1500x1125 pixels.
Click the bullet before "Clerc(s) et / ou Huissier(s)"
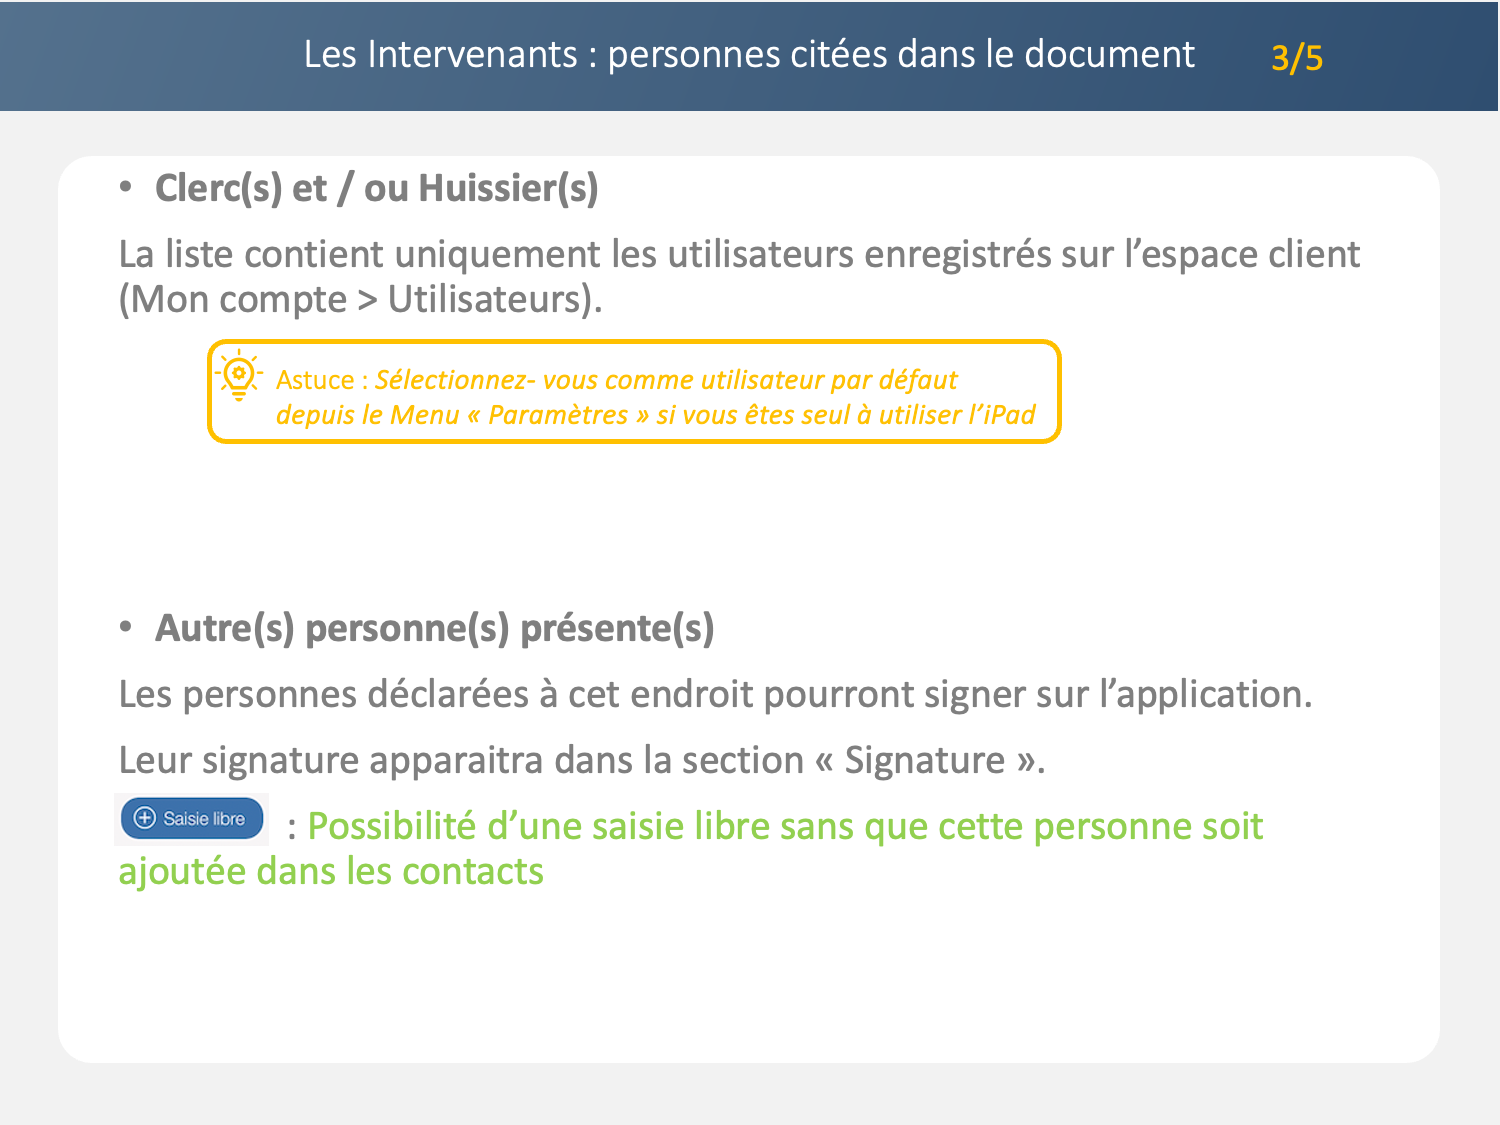point(126,186)
